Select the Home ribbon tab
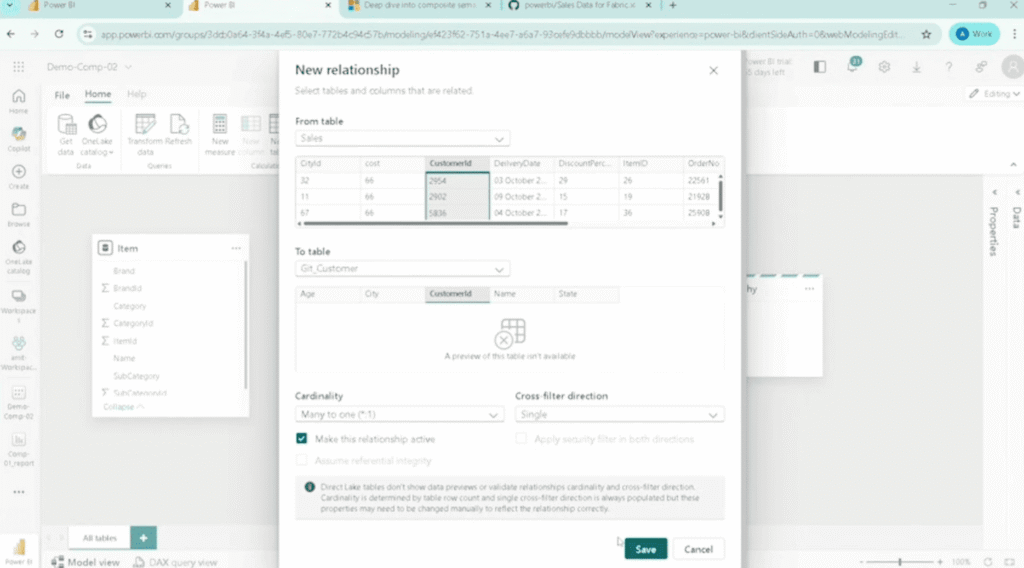This screenshot has width=1024, height=568. (97, 94)
